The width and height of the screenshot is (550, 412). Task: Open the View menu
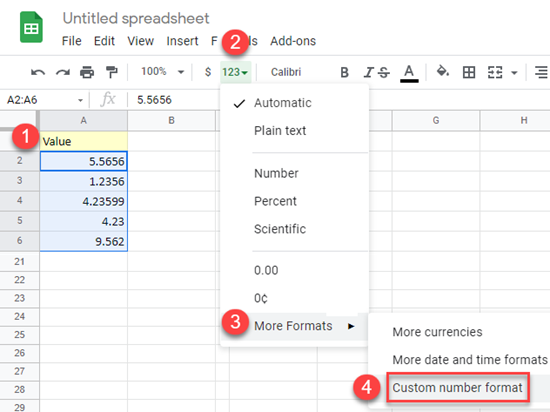coord(140,41)
